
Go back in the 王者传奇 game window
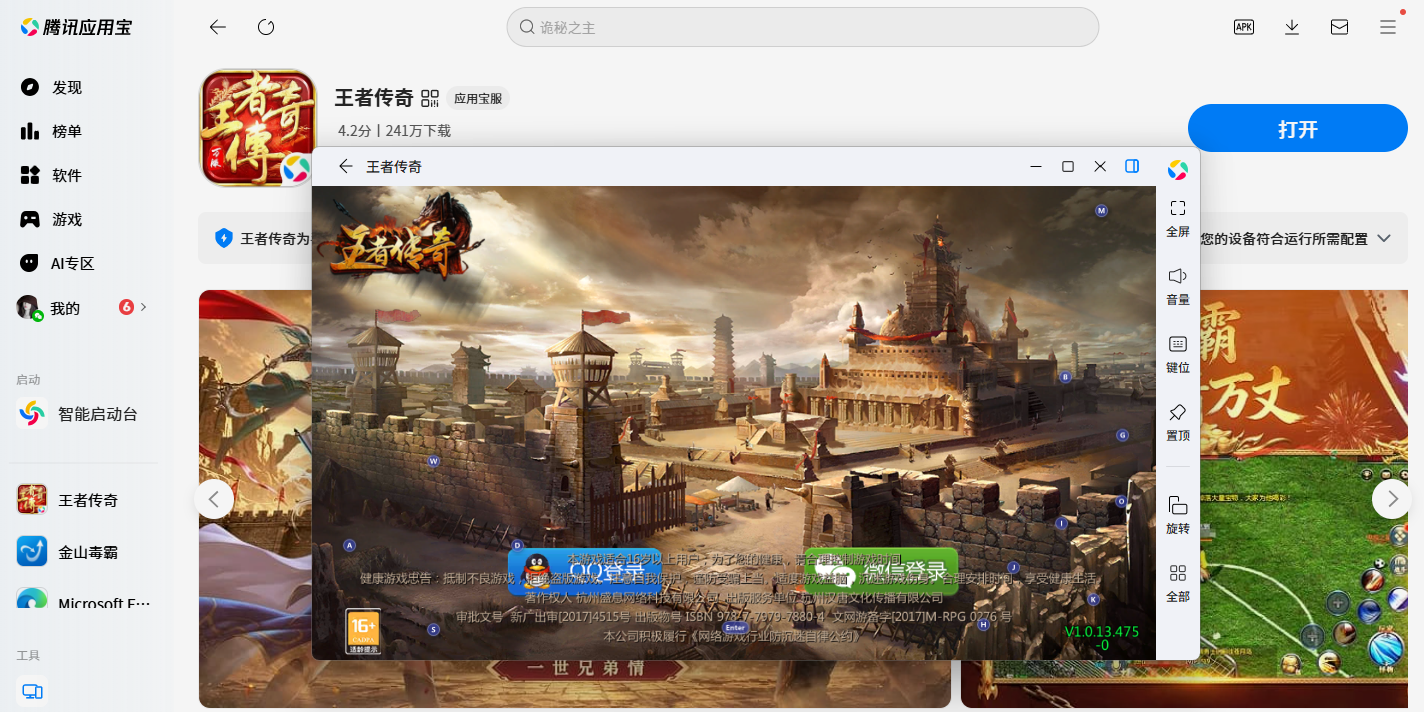click(x=346, y=166)
